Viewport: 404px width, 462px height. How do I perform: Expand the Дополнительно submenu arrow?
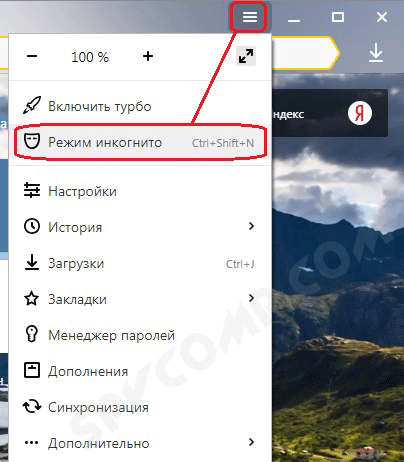[x=251, y=442]
